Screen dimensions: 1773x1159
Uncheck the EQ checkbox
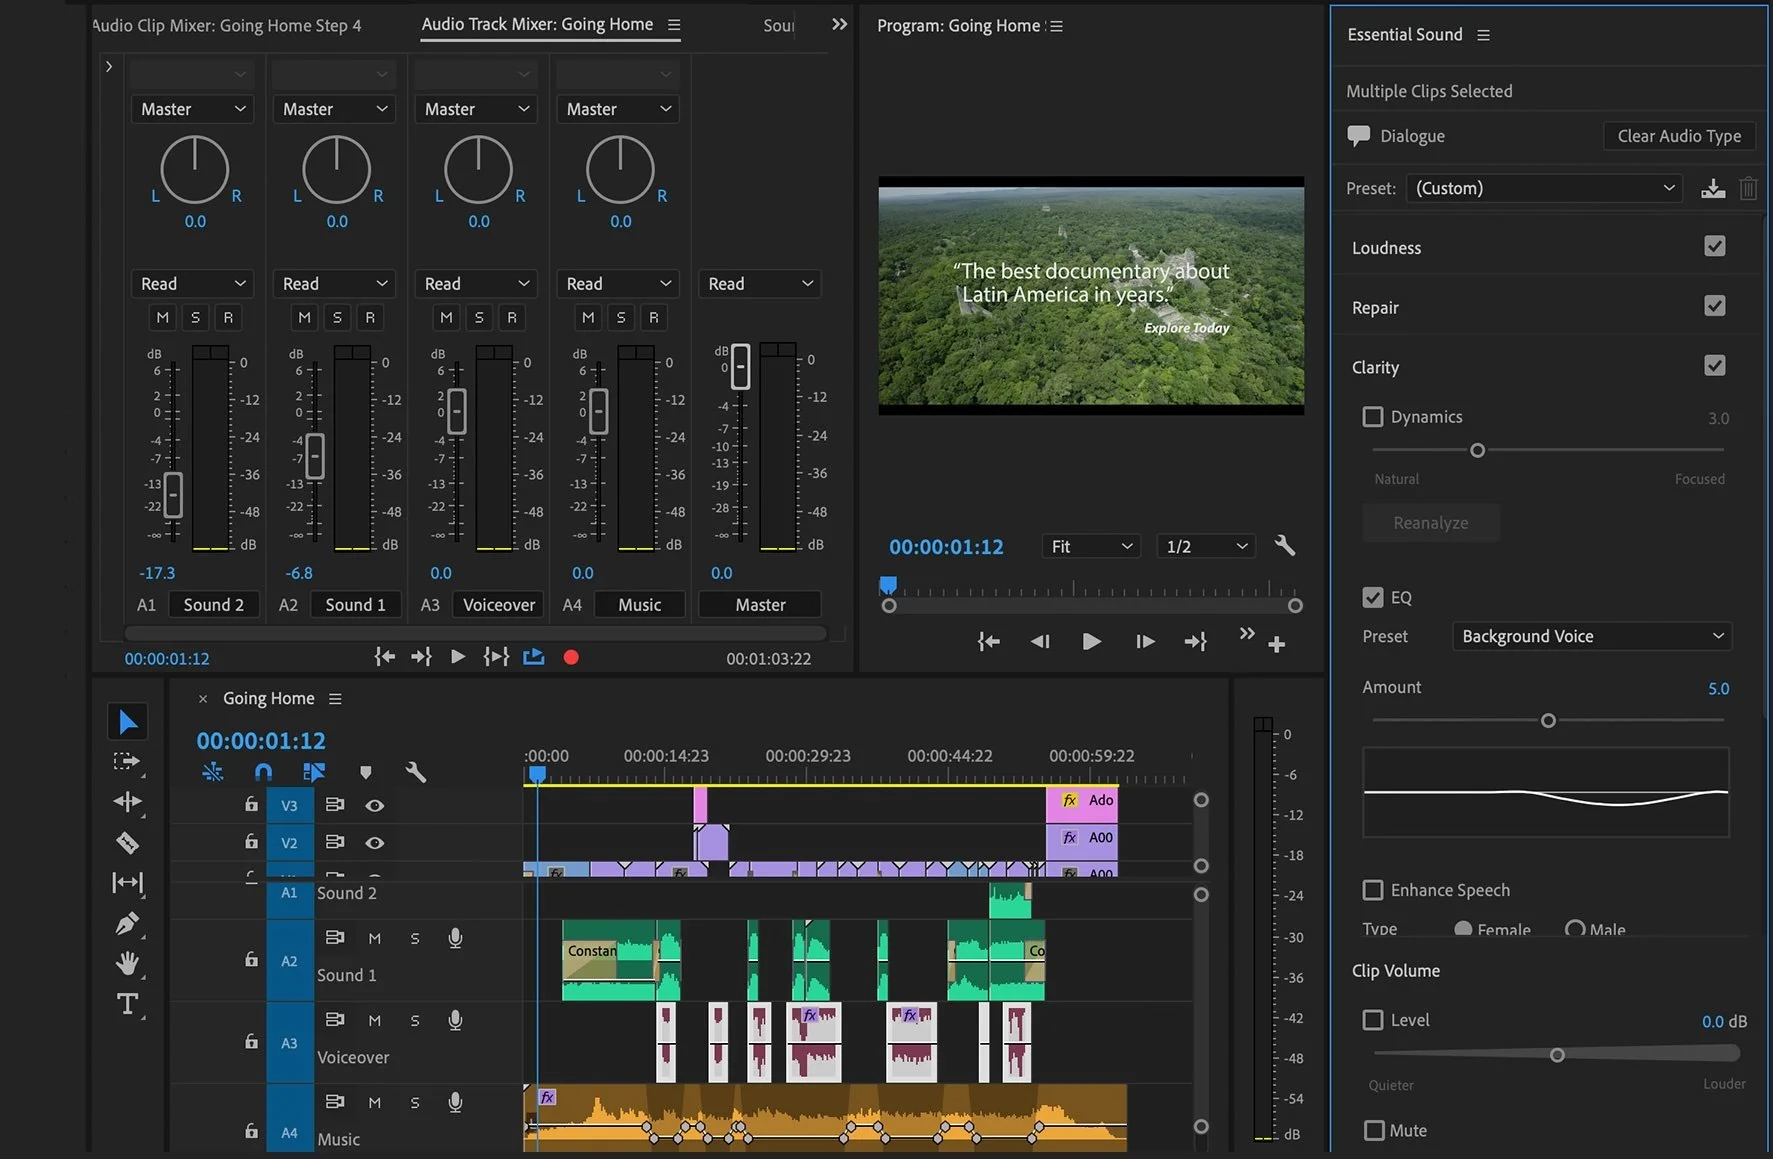point(1373,597)
